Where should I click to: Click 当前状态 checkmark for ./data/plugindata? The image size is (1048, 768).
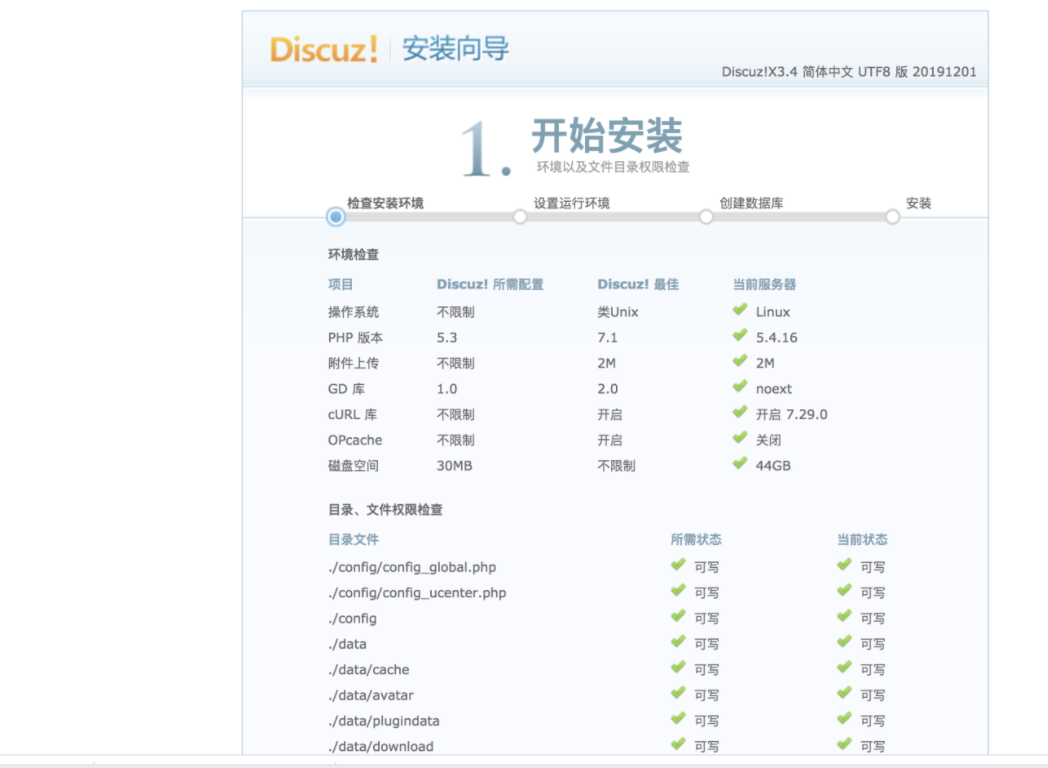844,719
